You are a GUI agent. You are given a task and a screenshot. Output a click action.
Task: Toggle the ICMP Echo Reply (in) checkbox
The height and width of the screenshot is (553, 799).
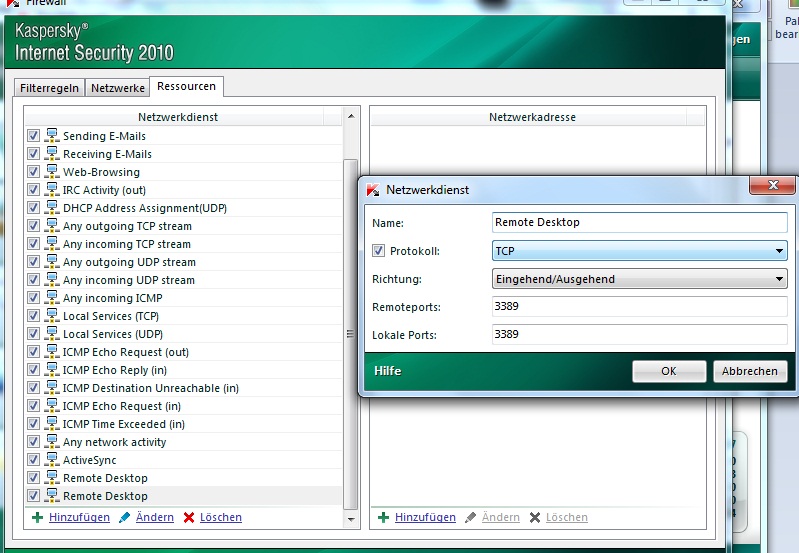coord(33,370)
